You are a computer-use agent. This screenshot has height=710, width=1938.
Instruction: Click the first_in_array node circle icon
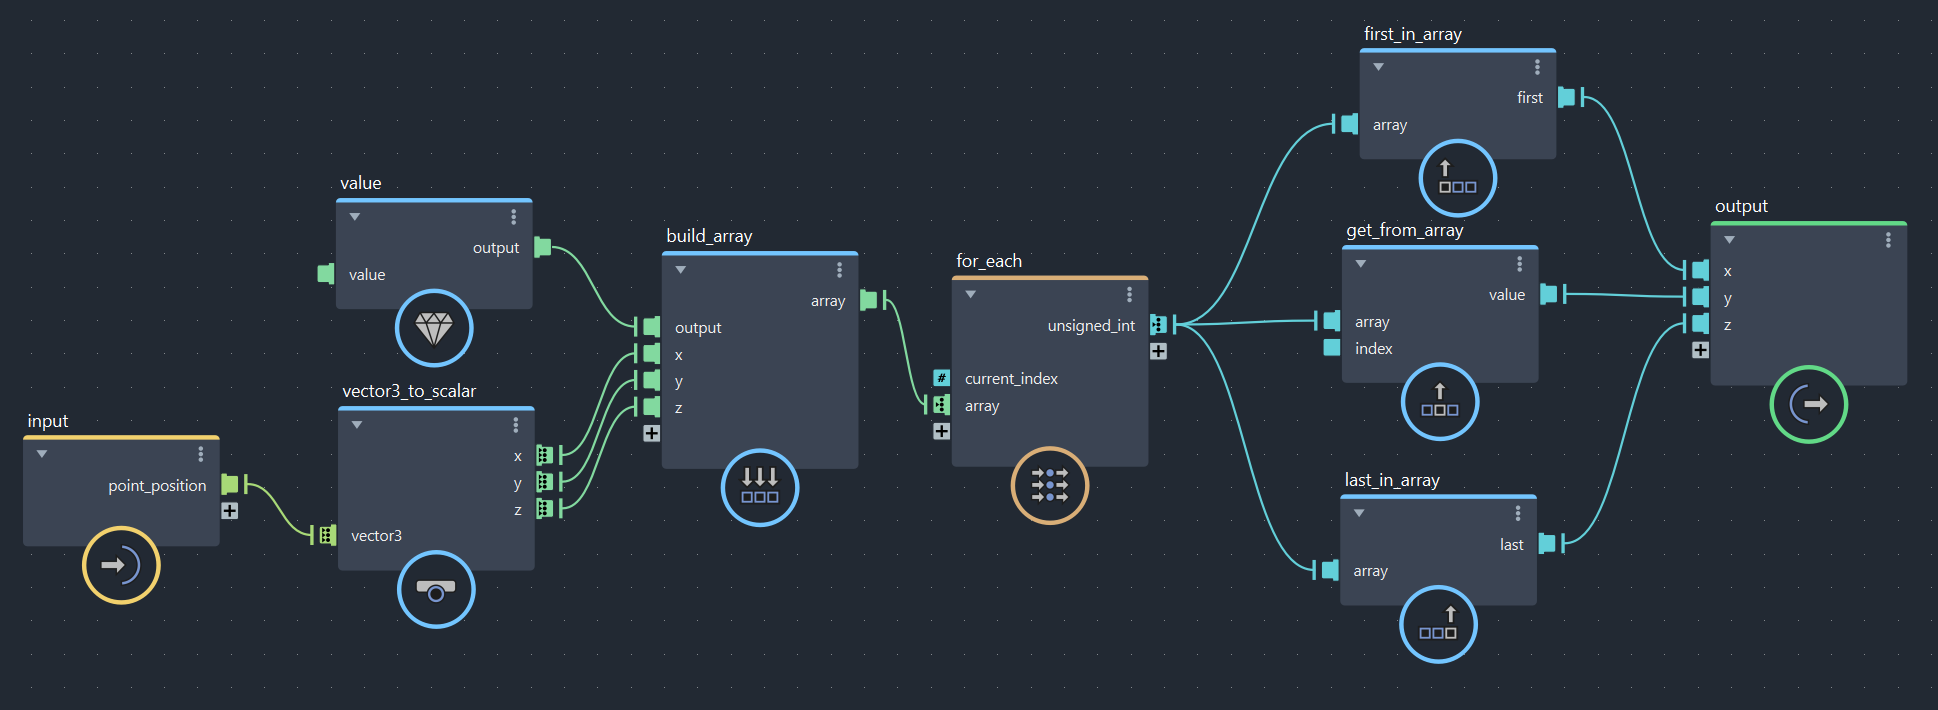coord(1458,178)
